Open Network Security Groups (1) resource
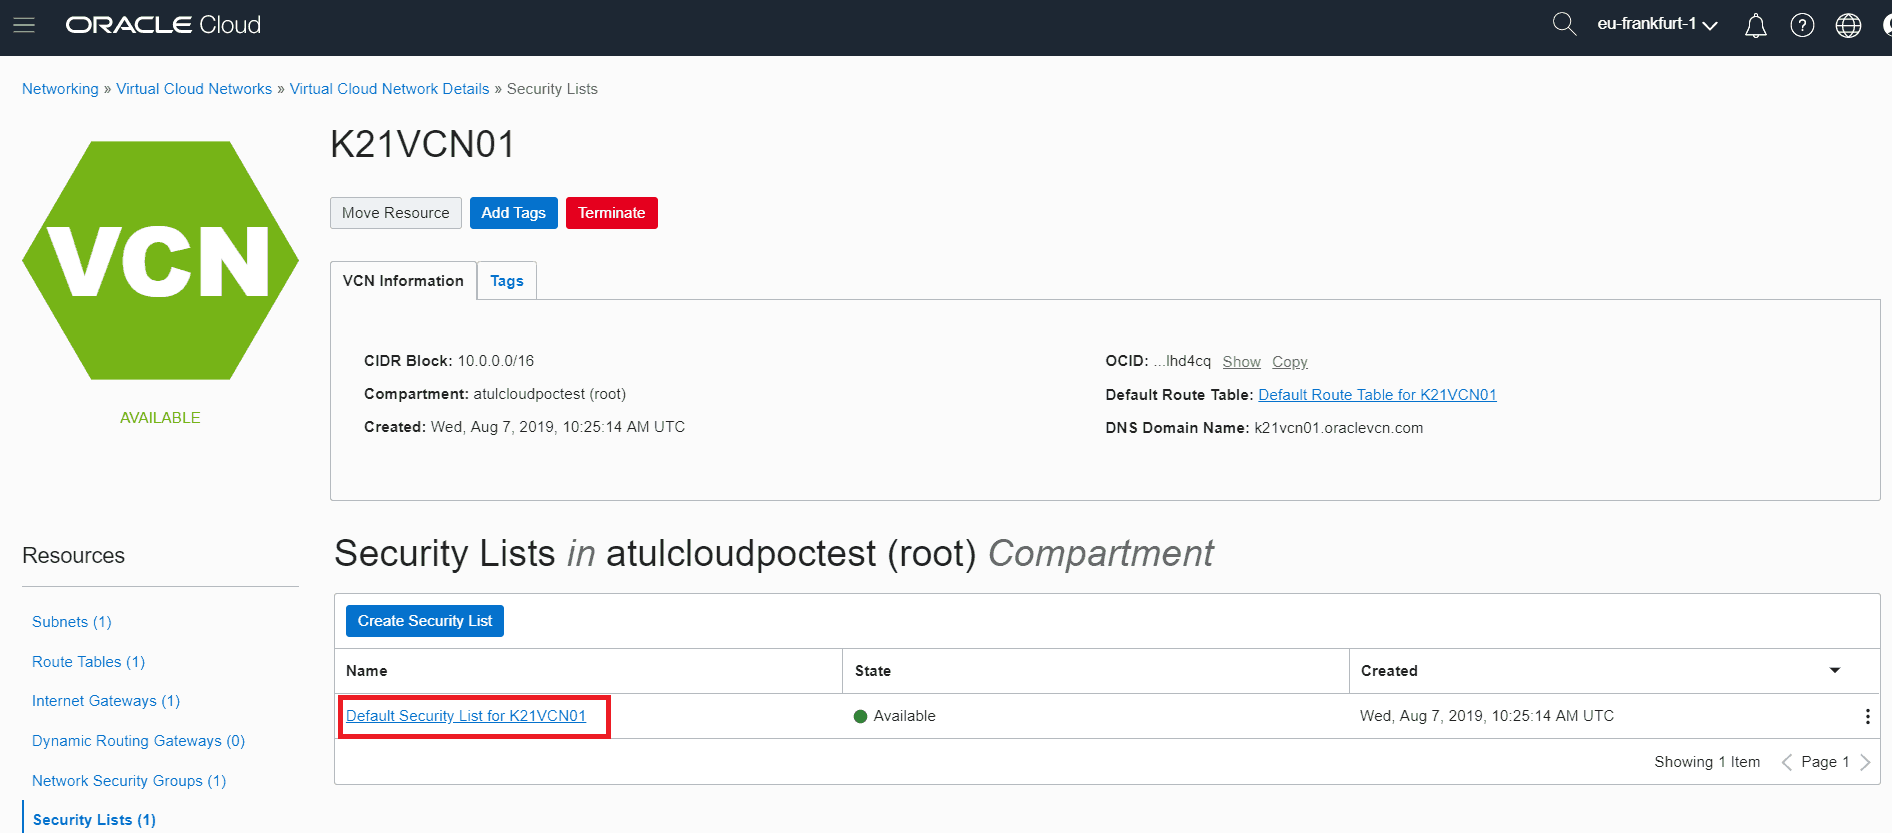This screenshot has width=1892, height=833. click(129, 781)
